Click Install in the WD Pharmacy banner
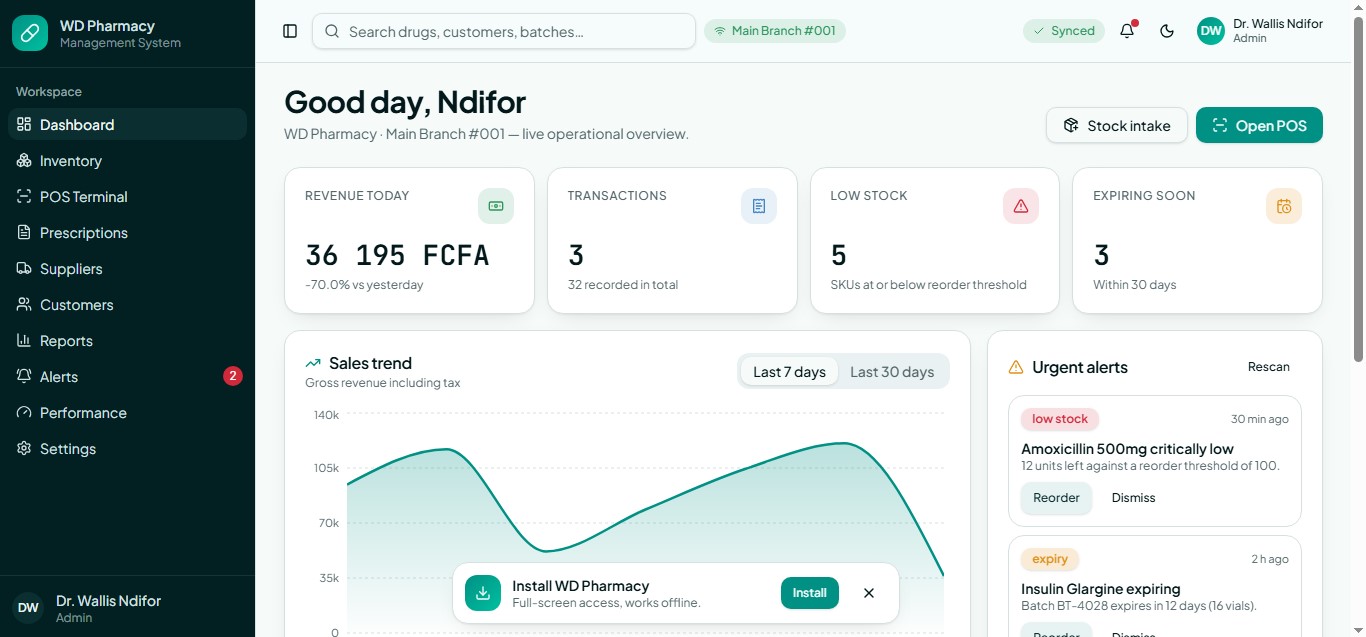 point(810,593)
